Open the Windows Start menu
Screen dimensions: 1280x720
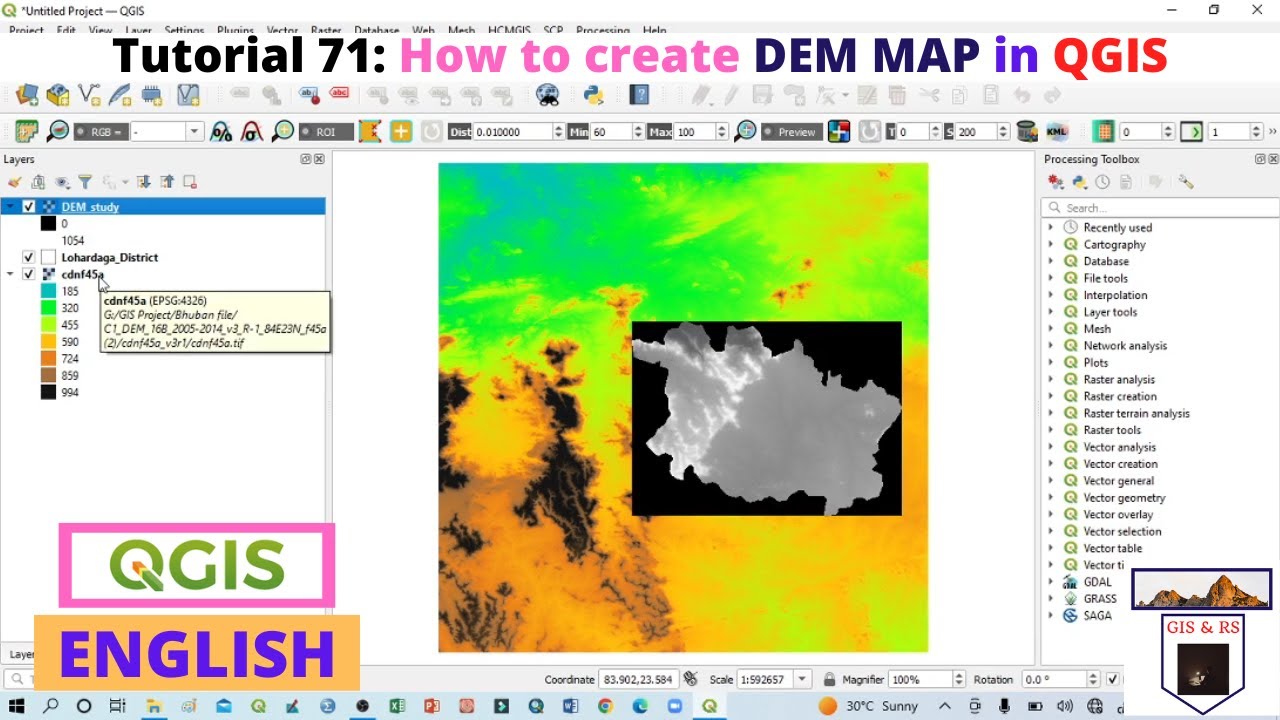18,706
